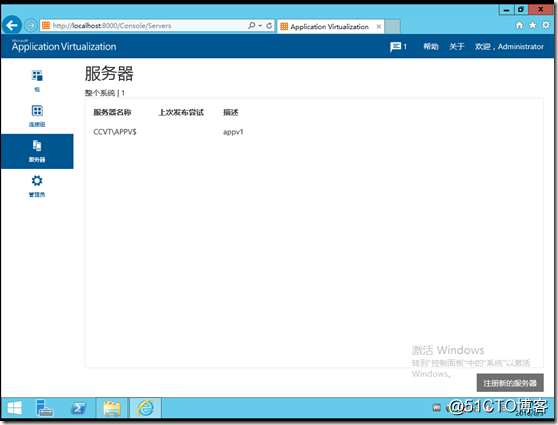Click the 注册新的服务器 button
Image resolution: width=558 pixels, height=425 pixels.
(x=510, y=383)
